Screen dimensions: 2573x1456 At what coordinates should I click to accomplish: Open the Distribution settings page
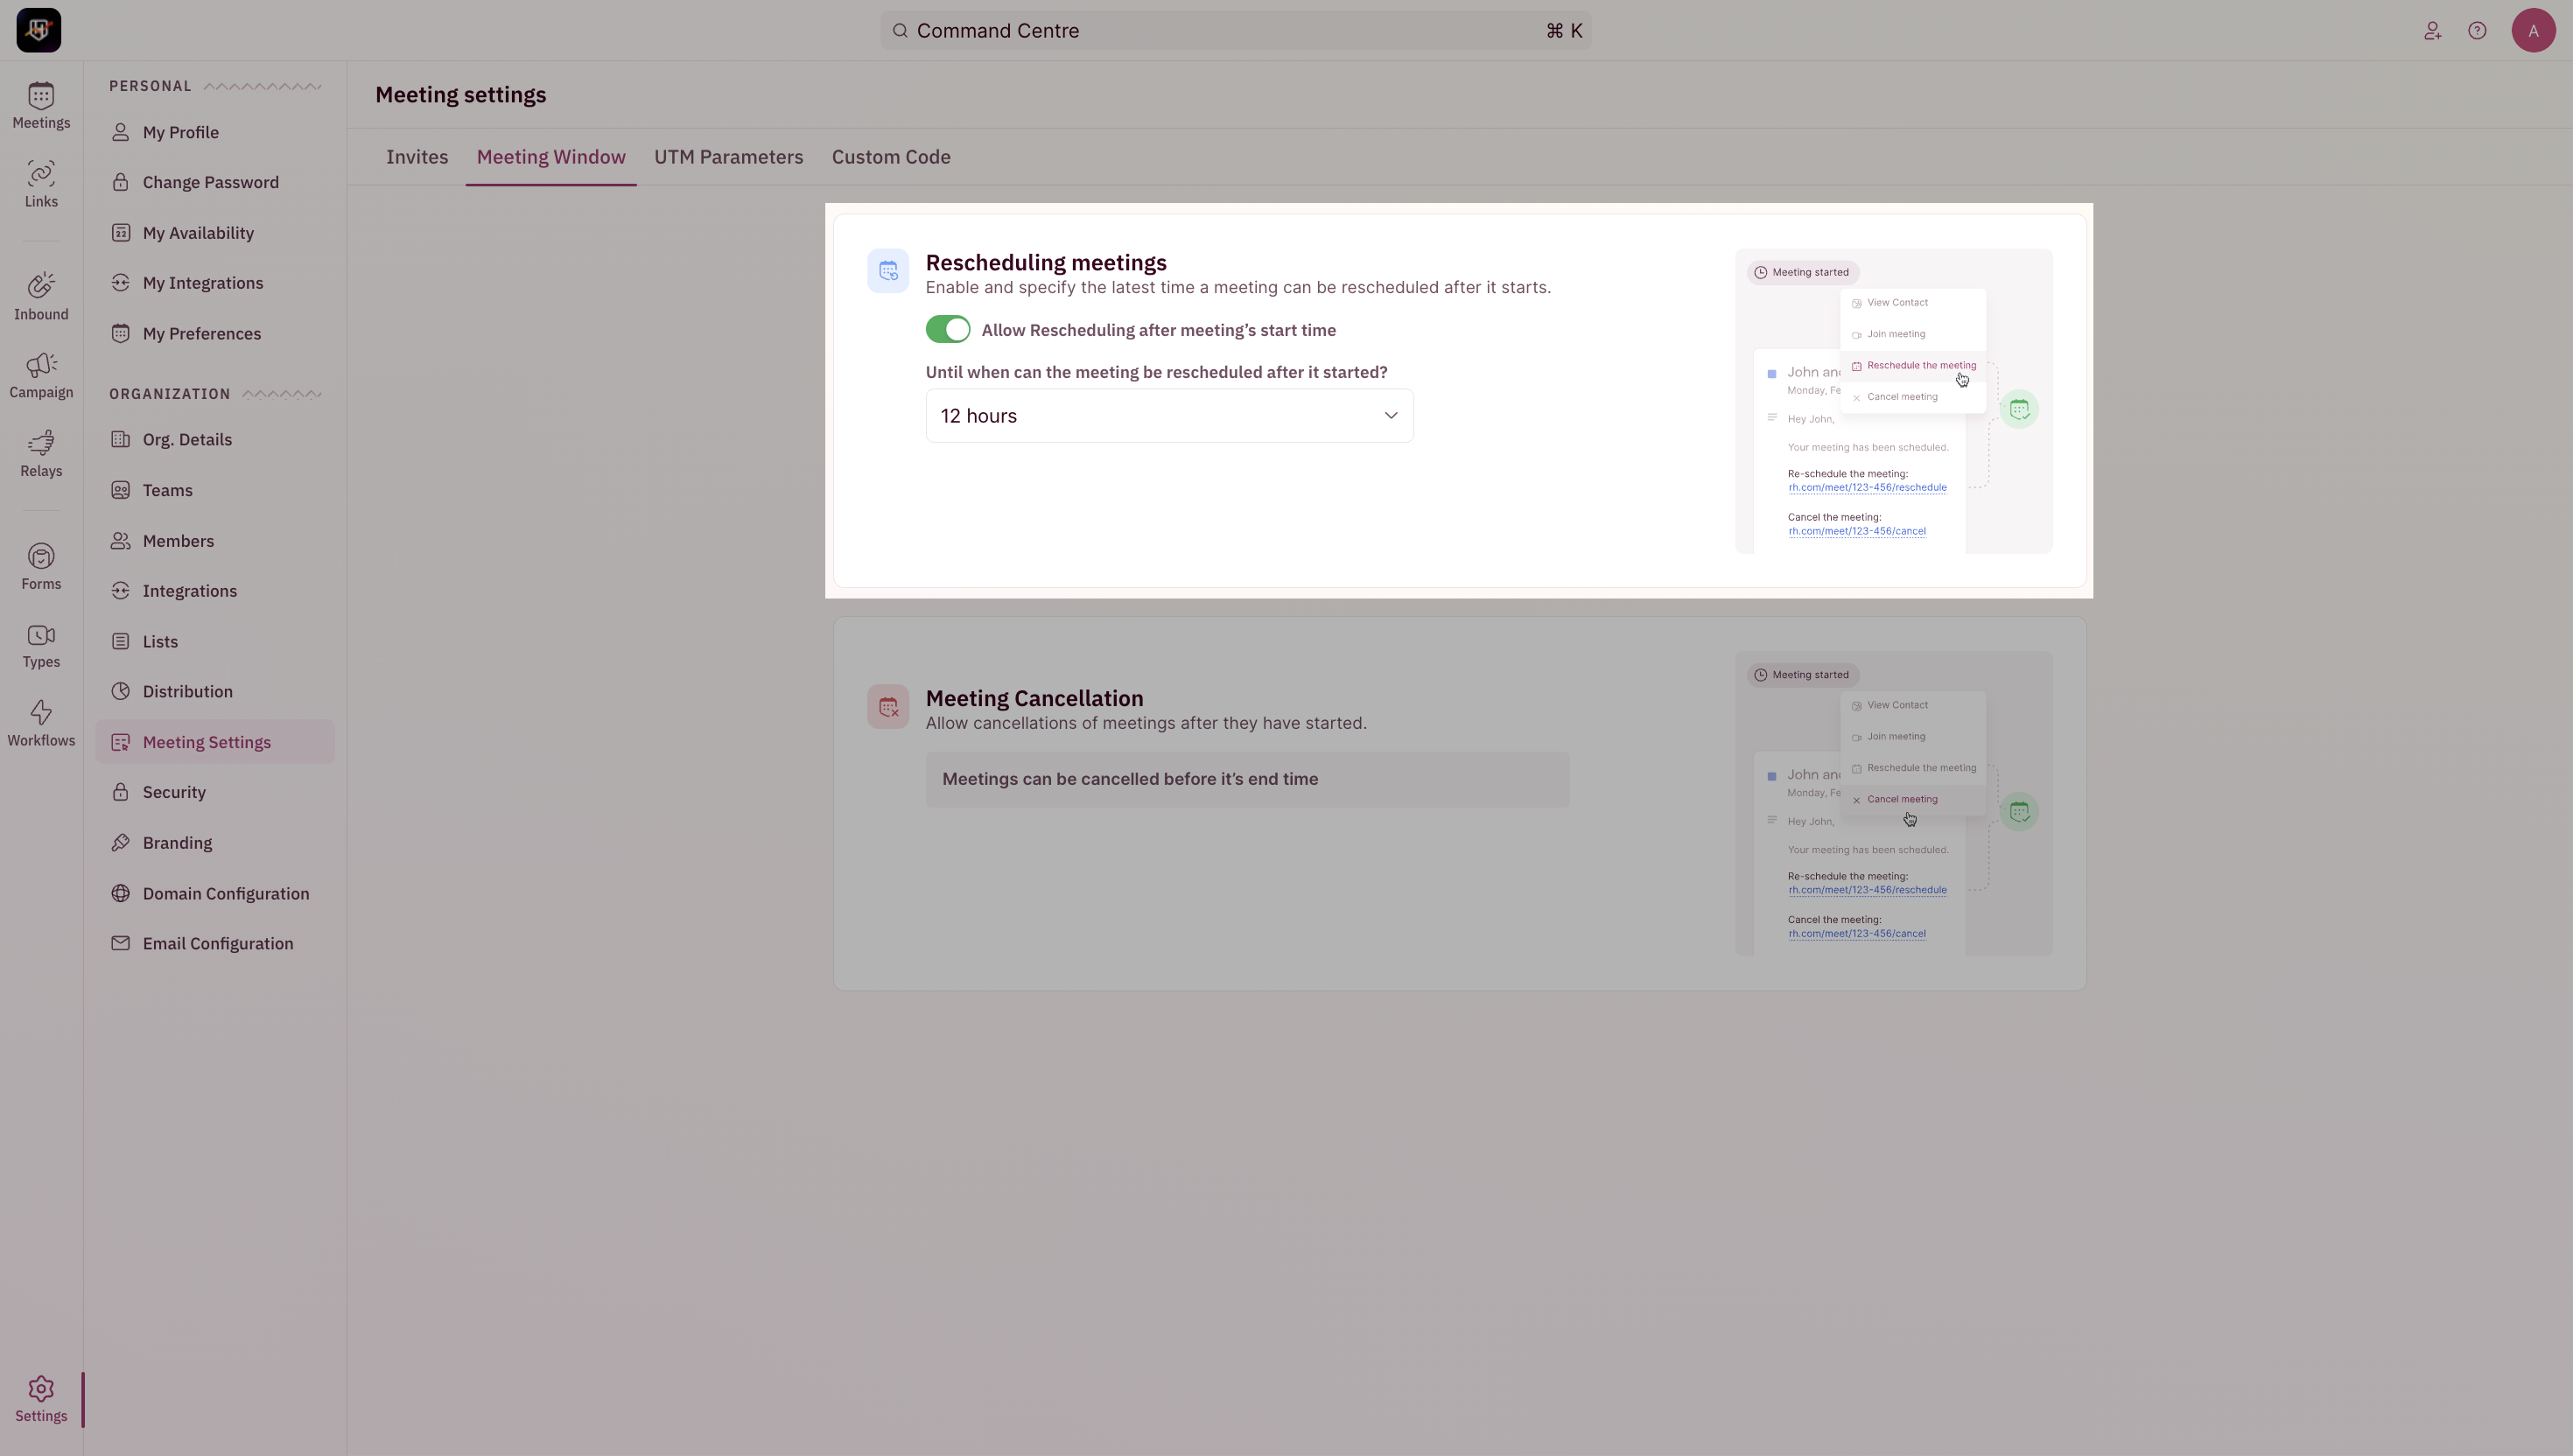click(x=187, y=691)
